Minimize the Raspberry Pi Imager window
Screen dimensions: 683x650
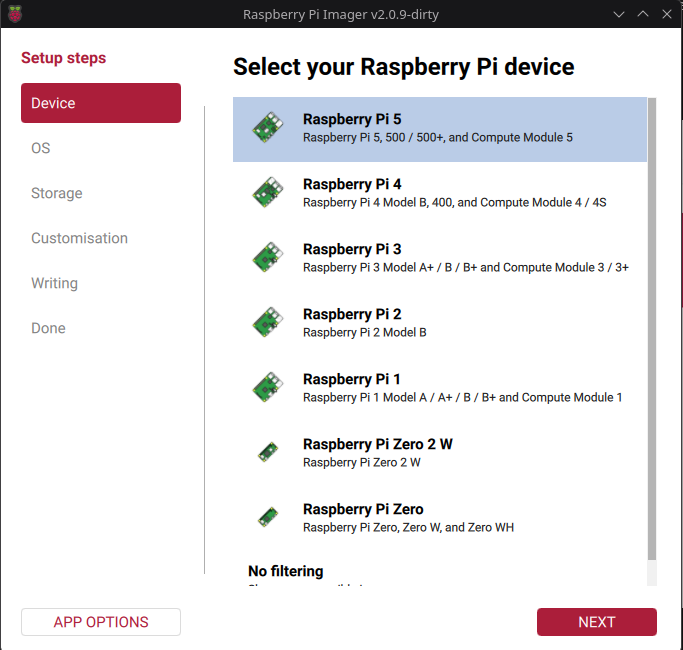tap(619, 14)
